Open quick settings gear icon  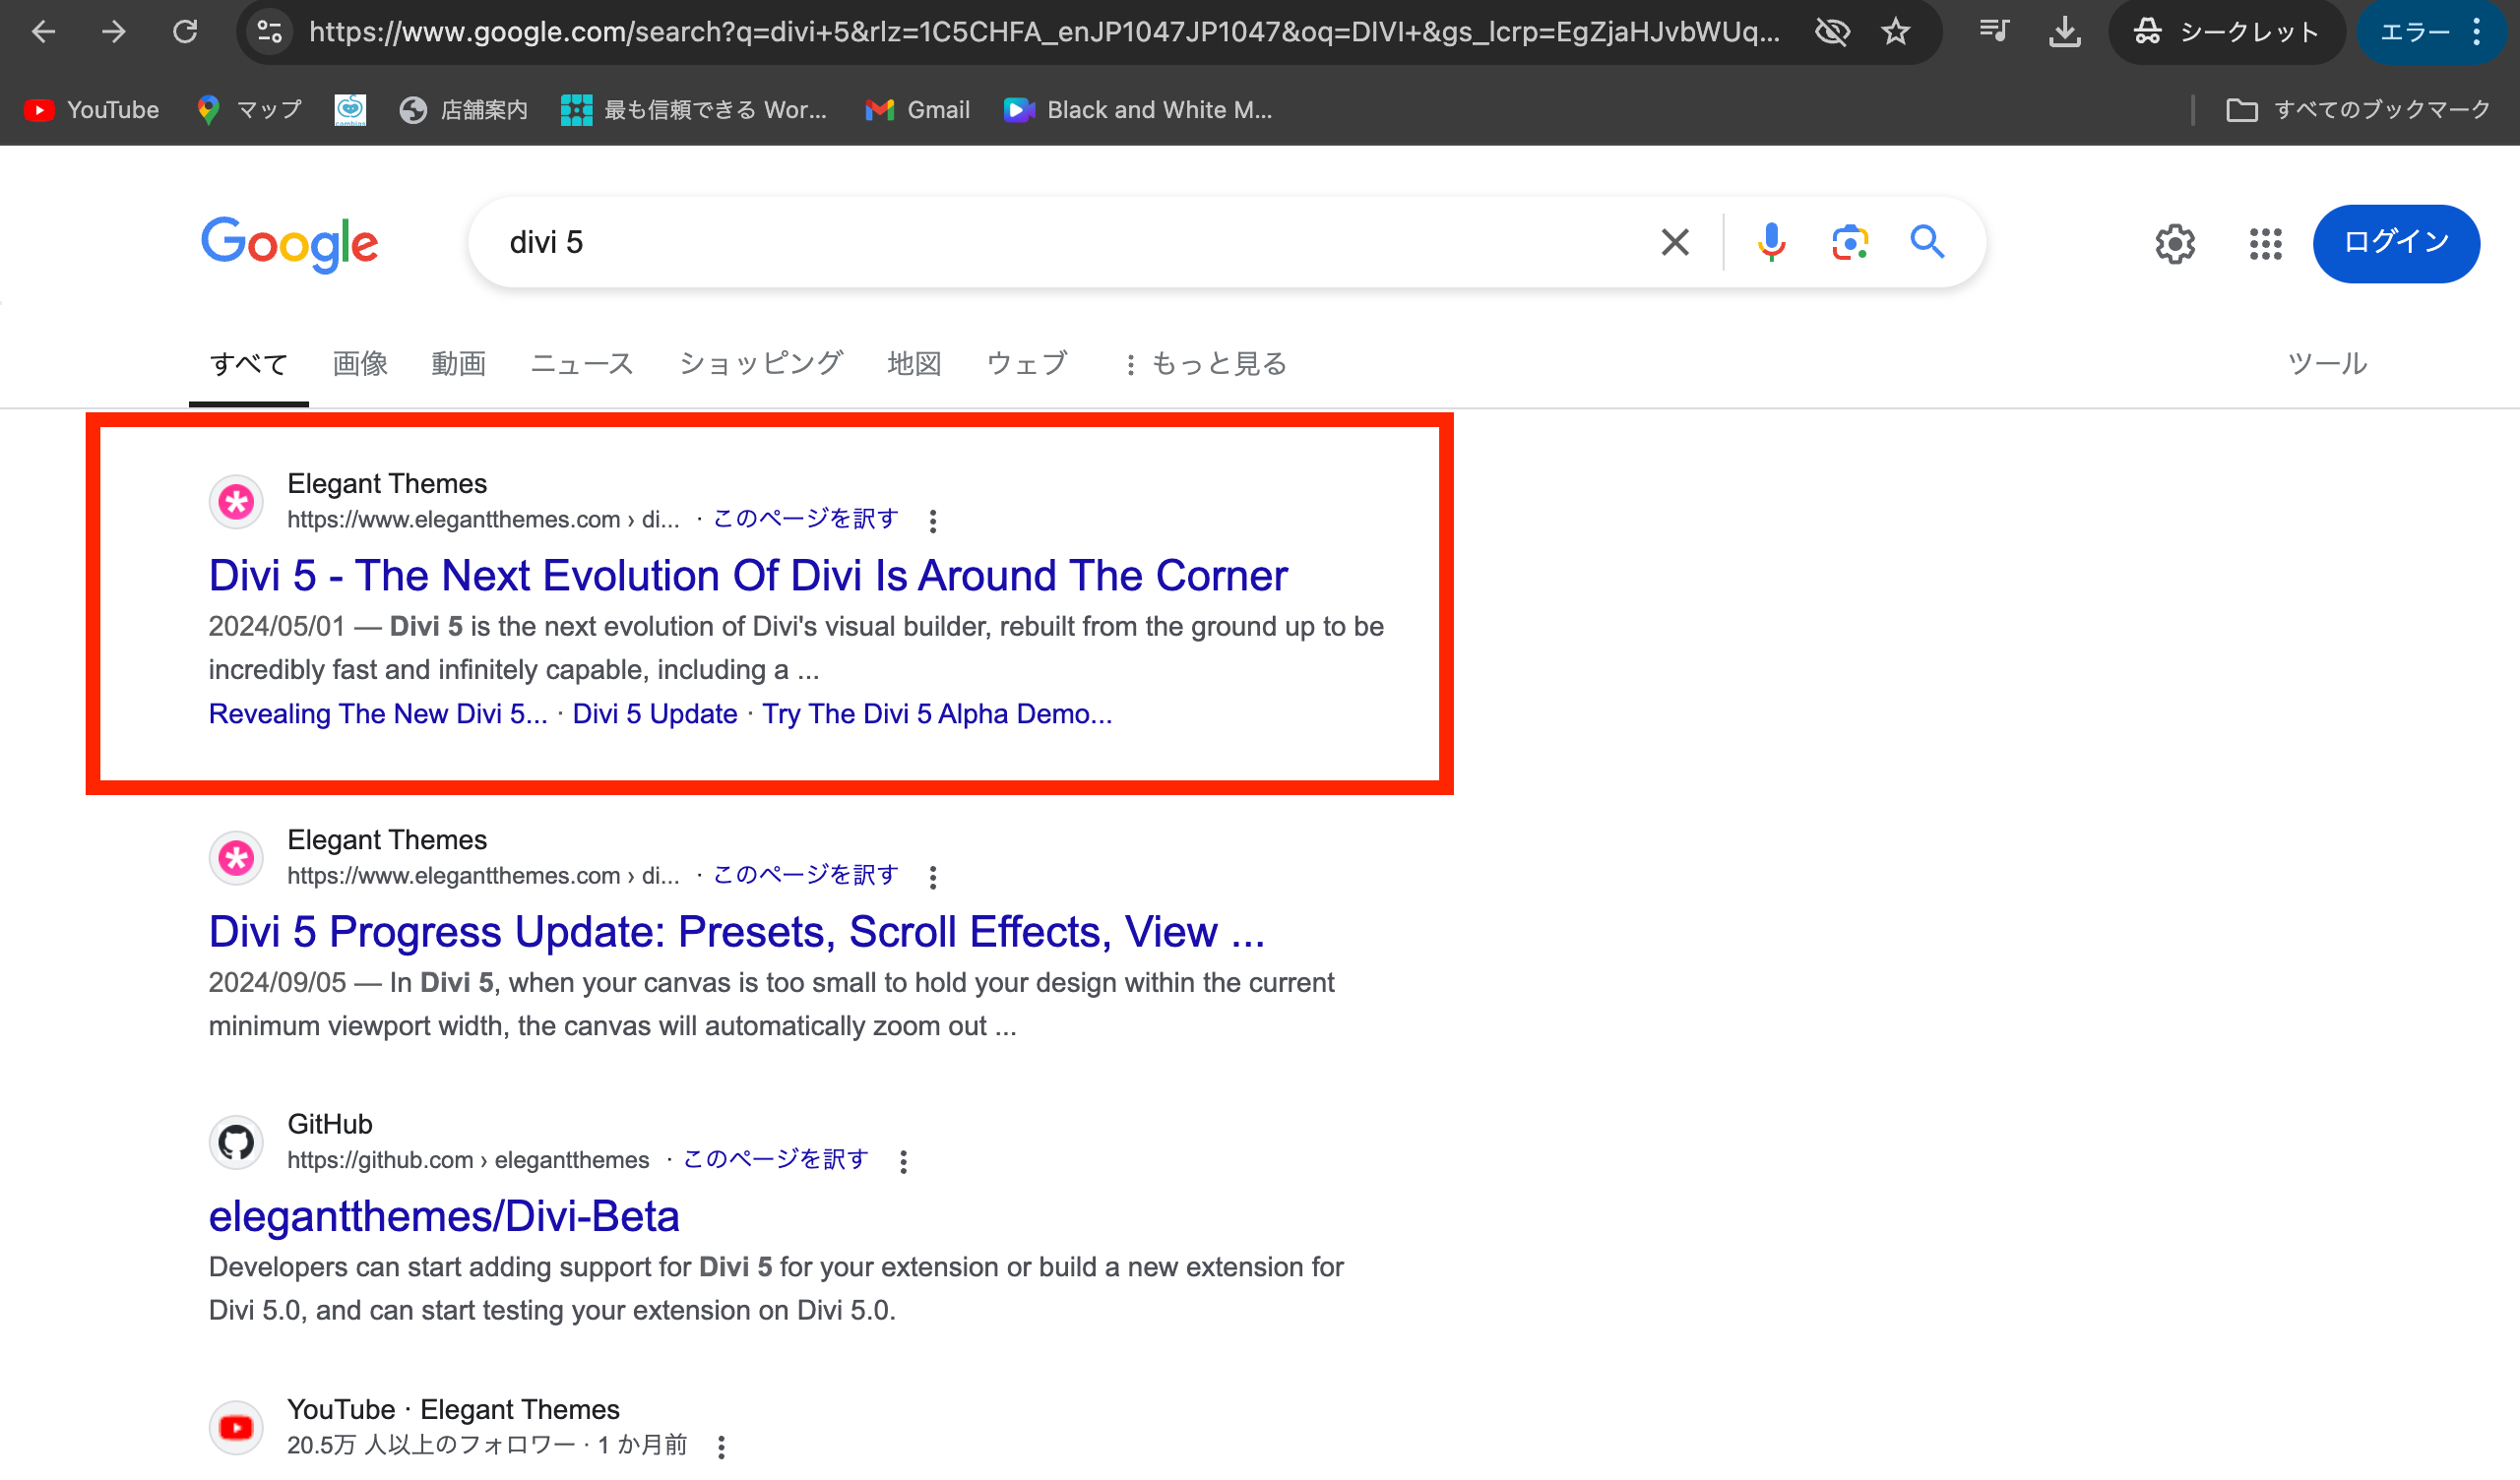[x=2175, y=244]
